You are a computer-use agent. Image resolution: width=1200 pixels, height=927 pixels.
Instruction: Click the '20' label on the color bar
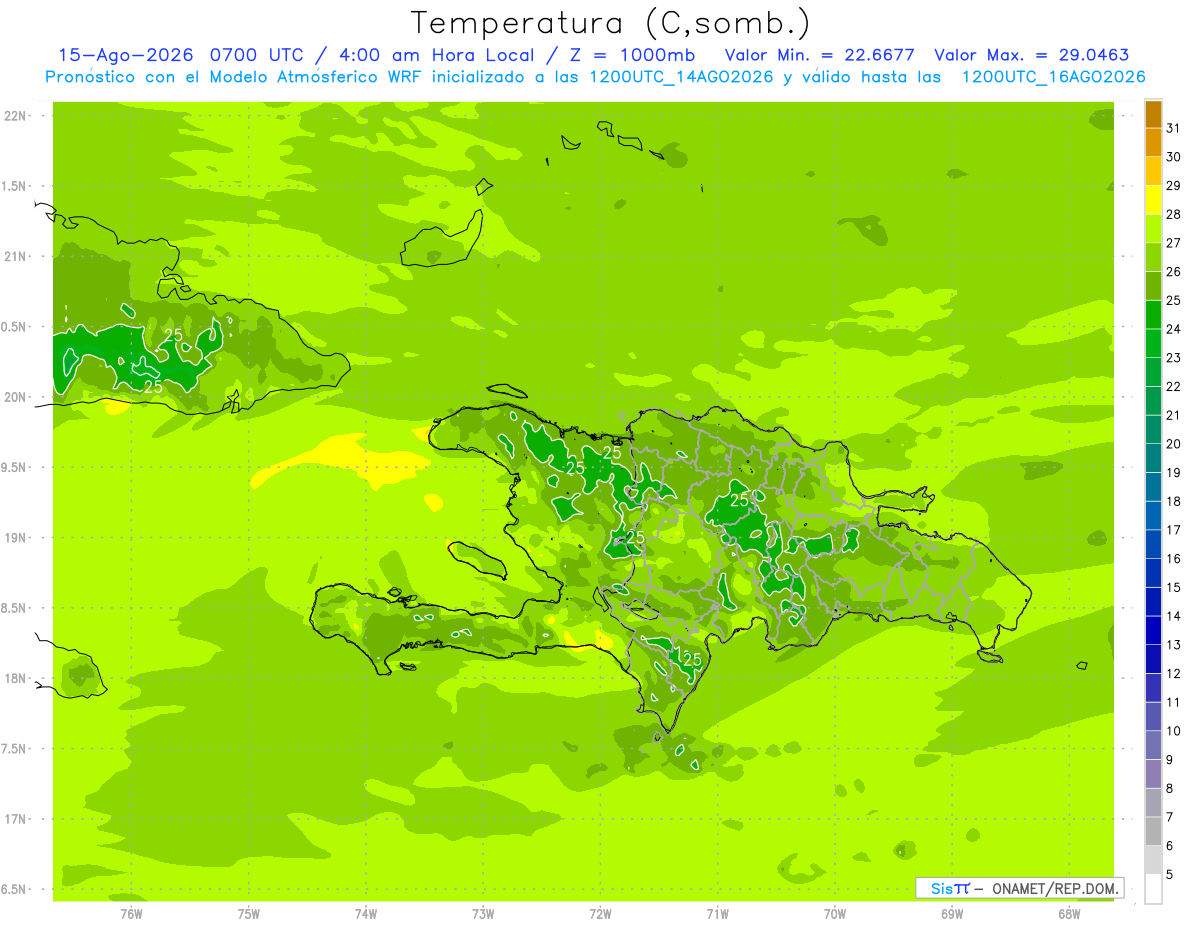tap(1173, 444)
